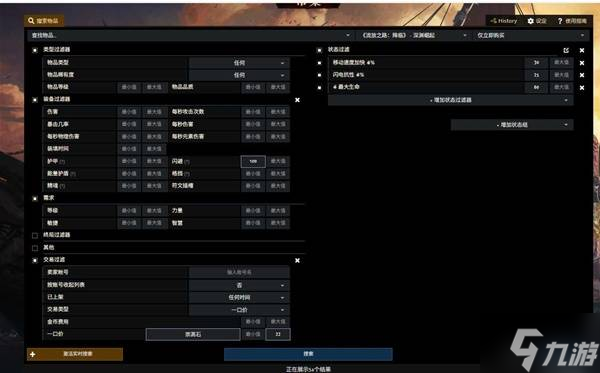Delete the 闪电抗性 #% stat row
Image resolution: width=600 pixels, height=373 pixels.
tap(582, 75)
